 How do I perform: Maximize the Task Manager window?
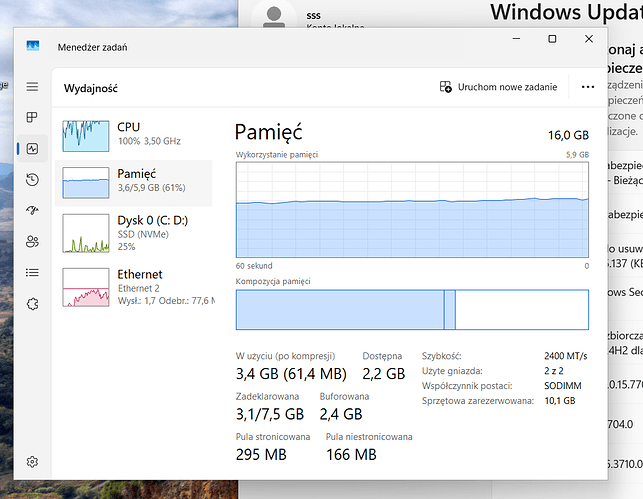[x=552, y=39]
